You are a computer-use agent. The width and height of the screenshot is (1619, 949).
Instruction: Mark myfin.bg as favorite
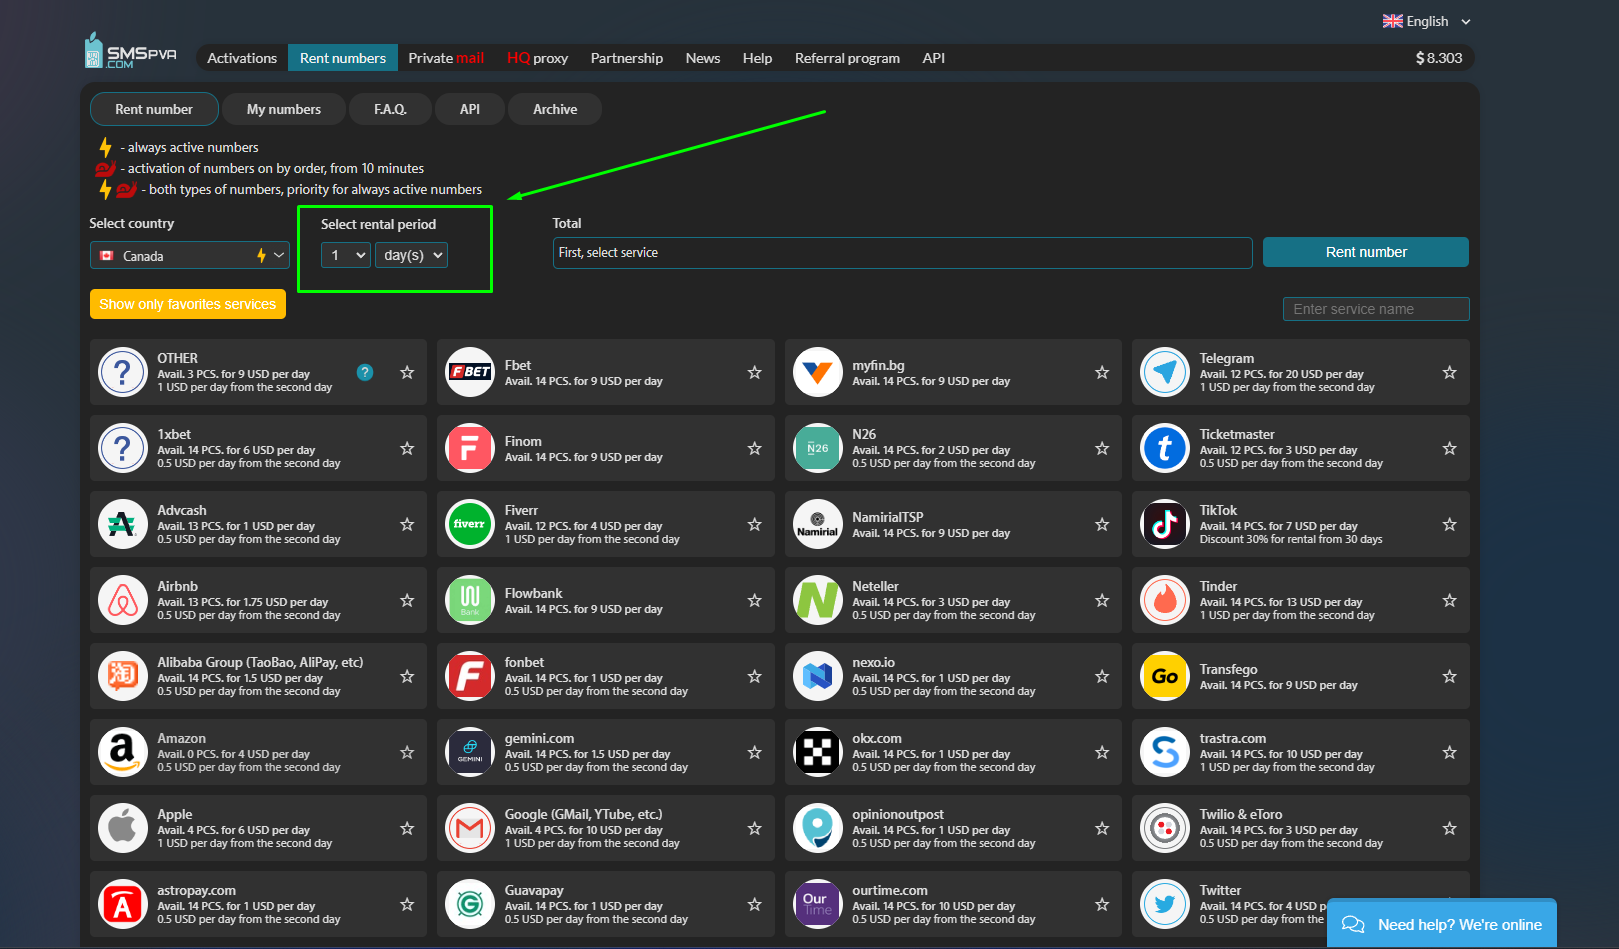click(1102, 372)
